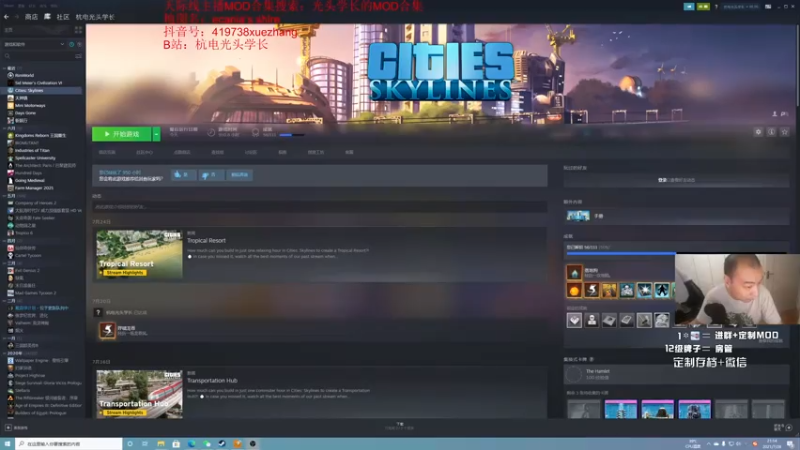Collapse the 五月 group
Viewport: 800px width, 450px height.
(5, 195)
